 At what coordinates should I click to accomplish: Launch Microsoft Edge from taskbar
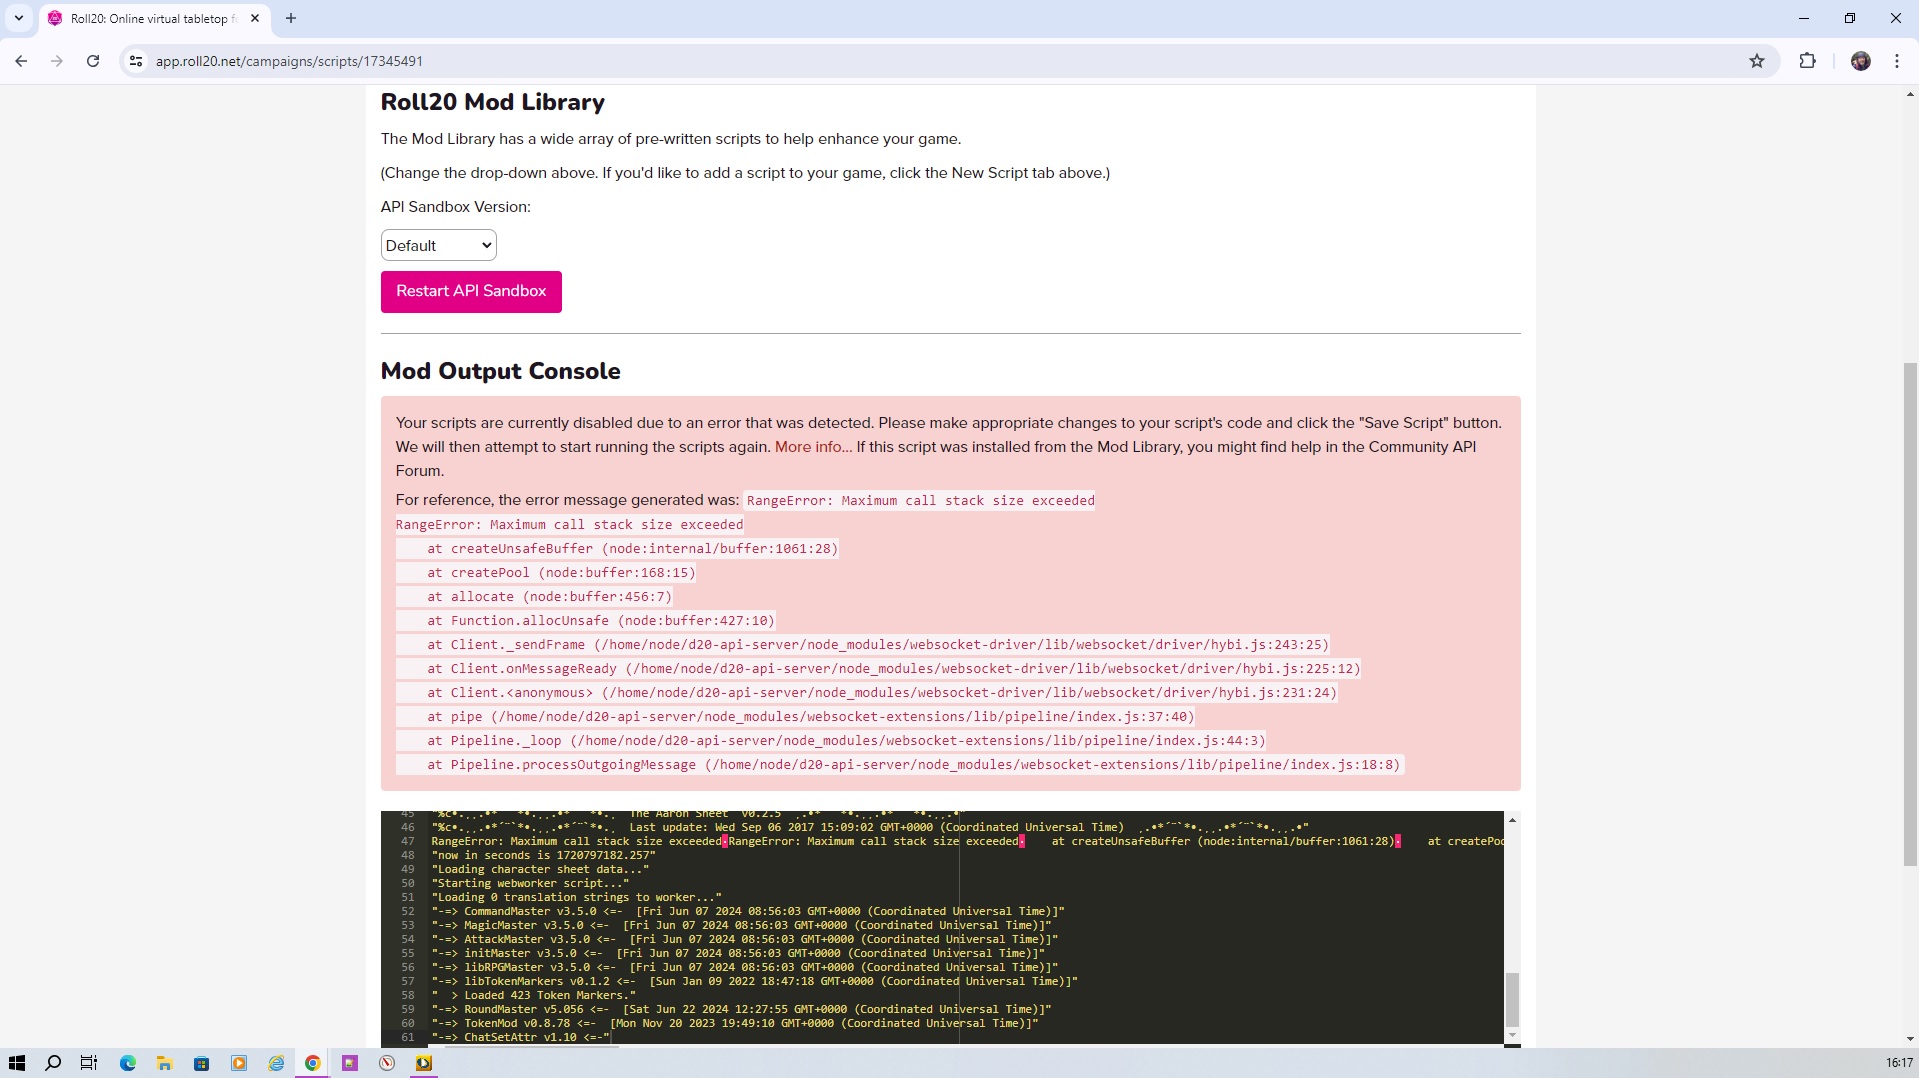click(128, 1063)
